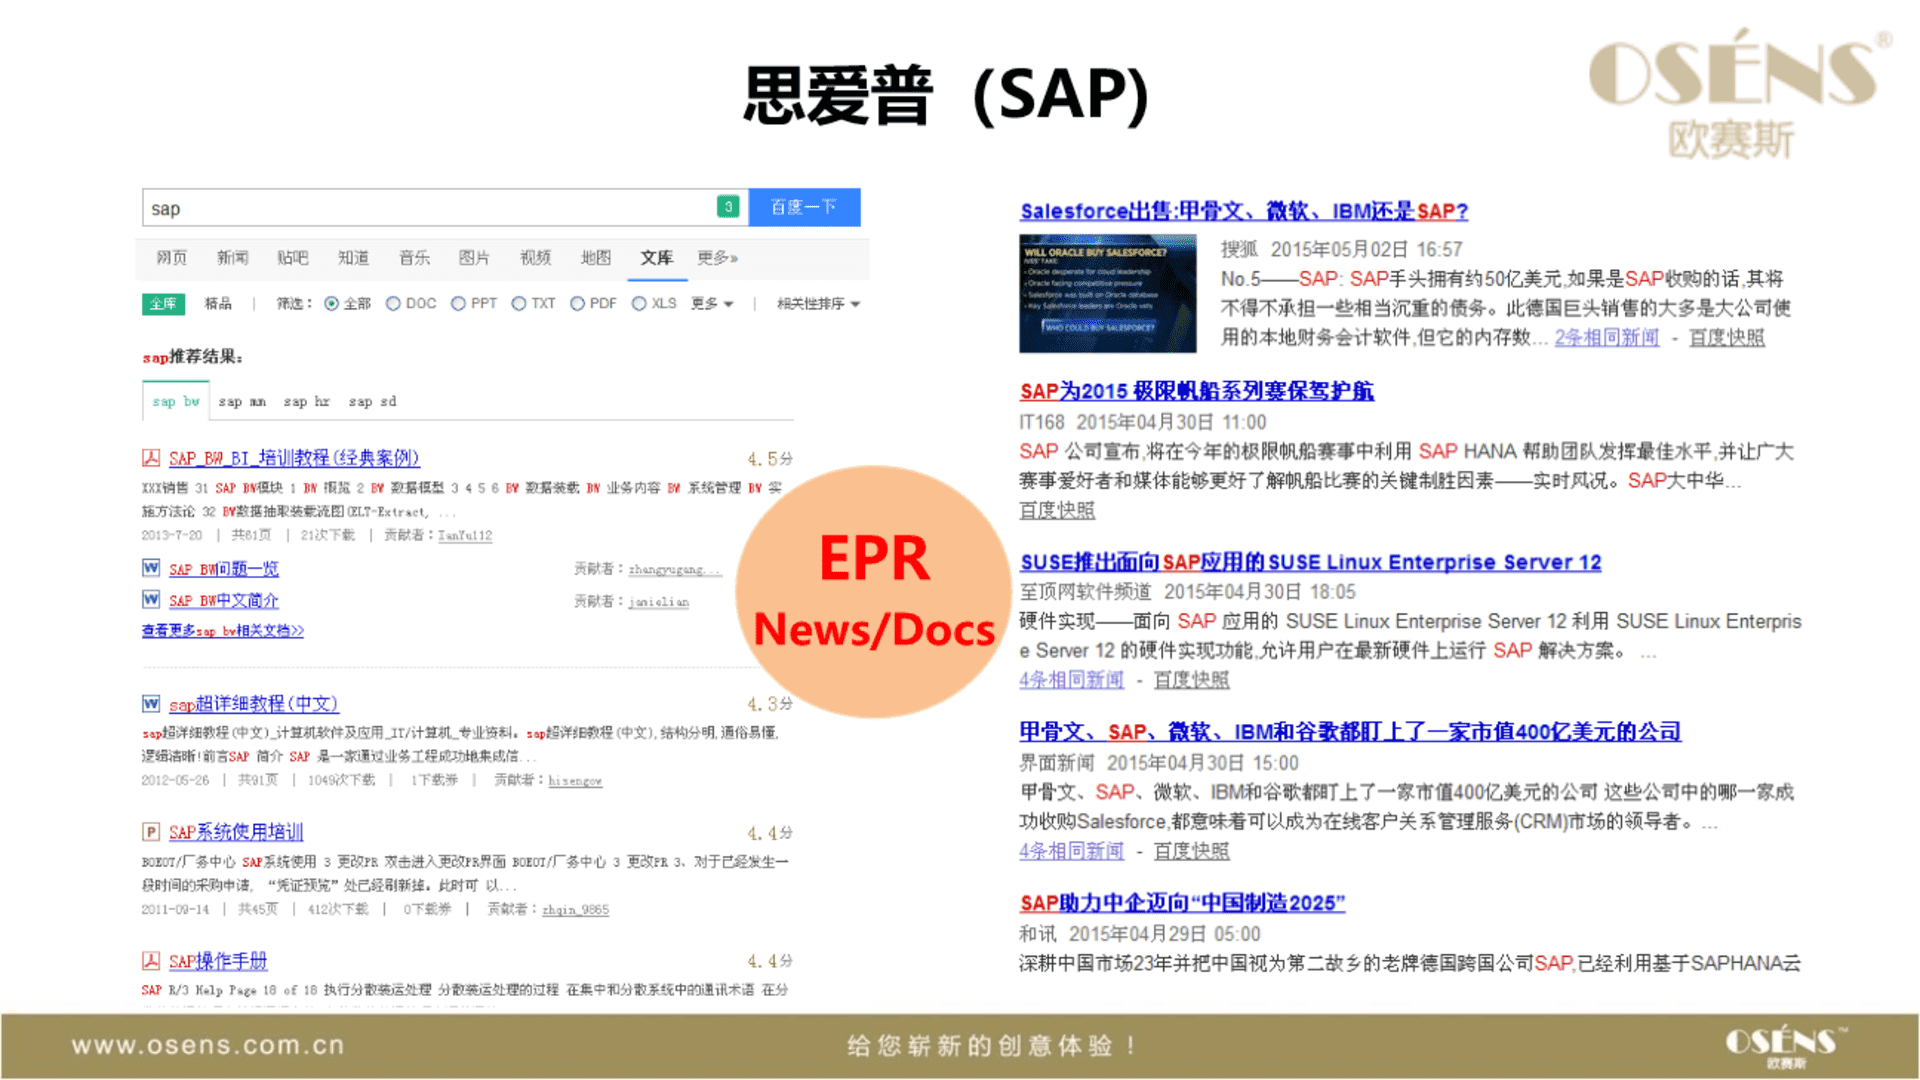Open SAP BW问题一览 document

coord(223,569)
